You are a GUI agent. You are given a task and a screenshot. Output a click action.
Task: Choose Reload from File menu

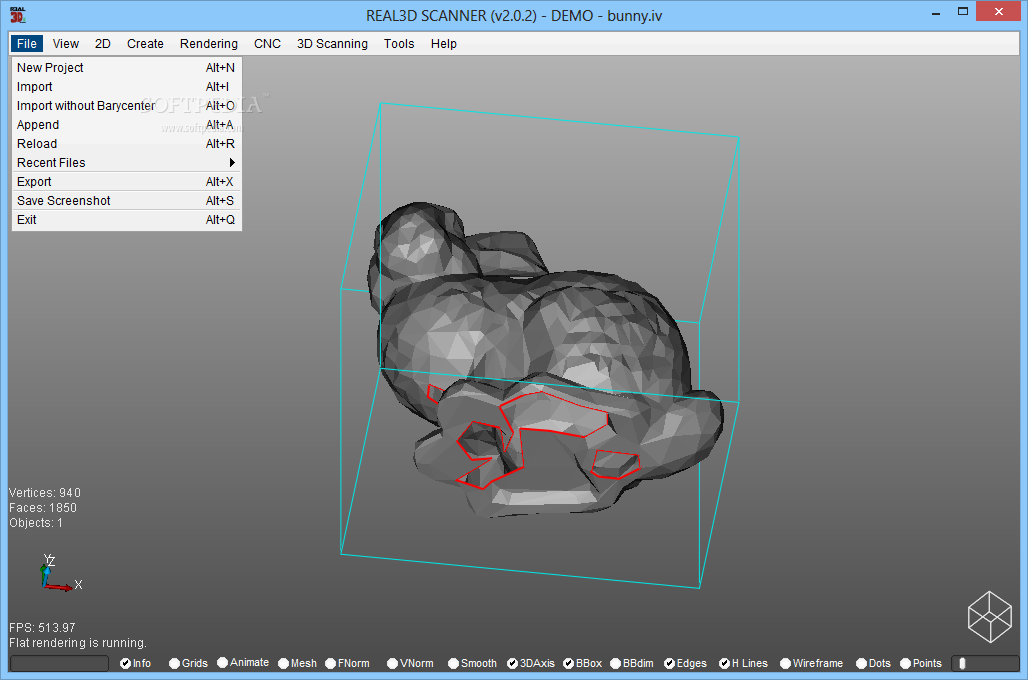coord(127,144)
